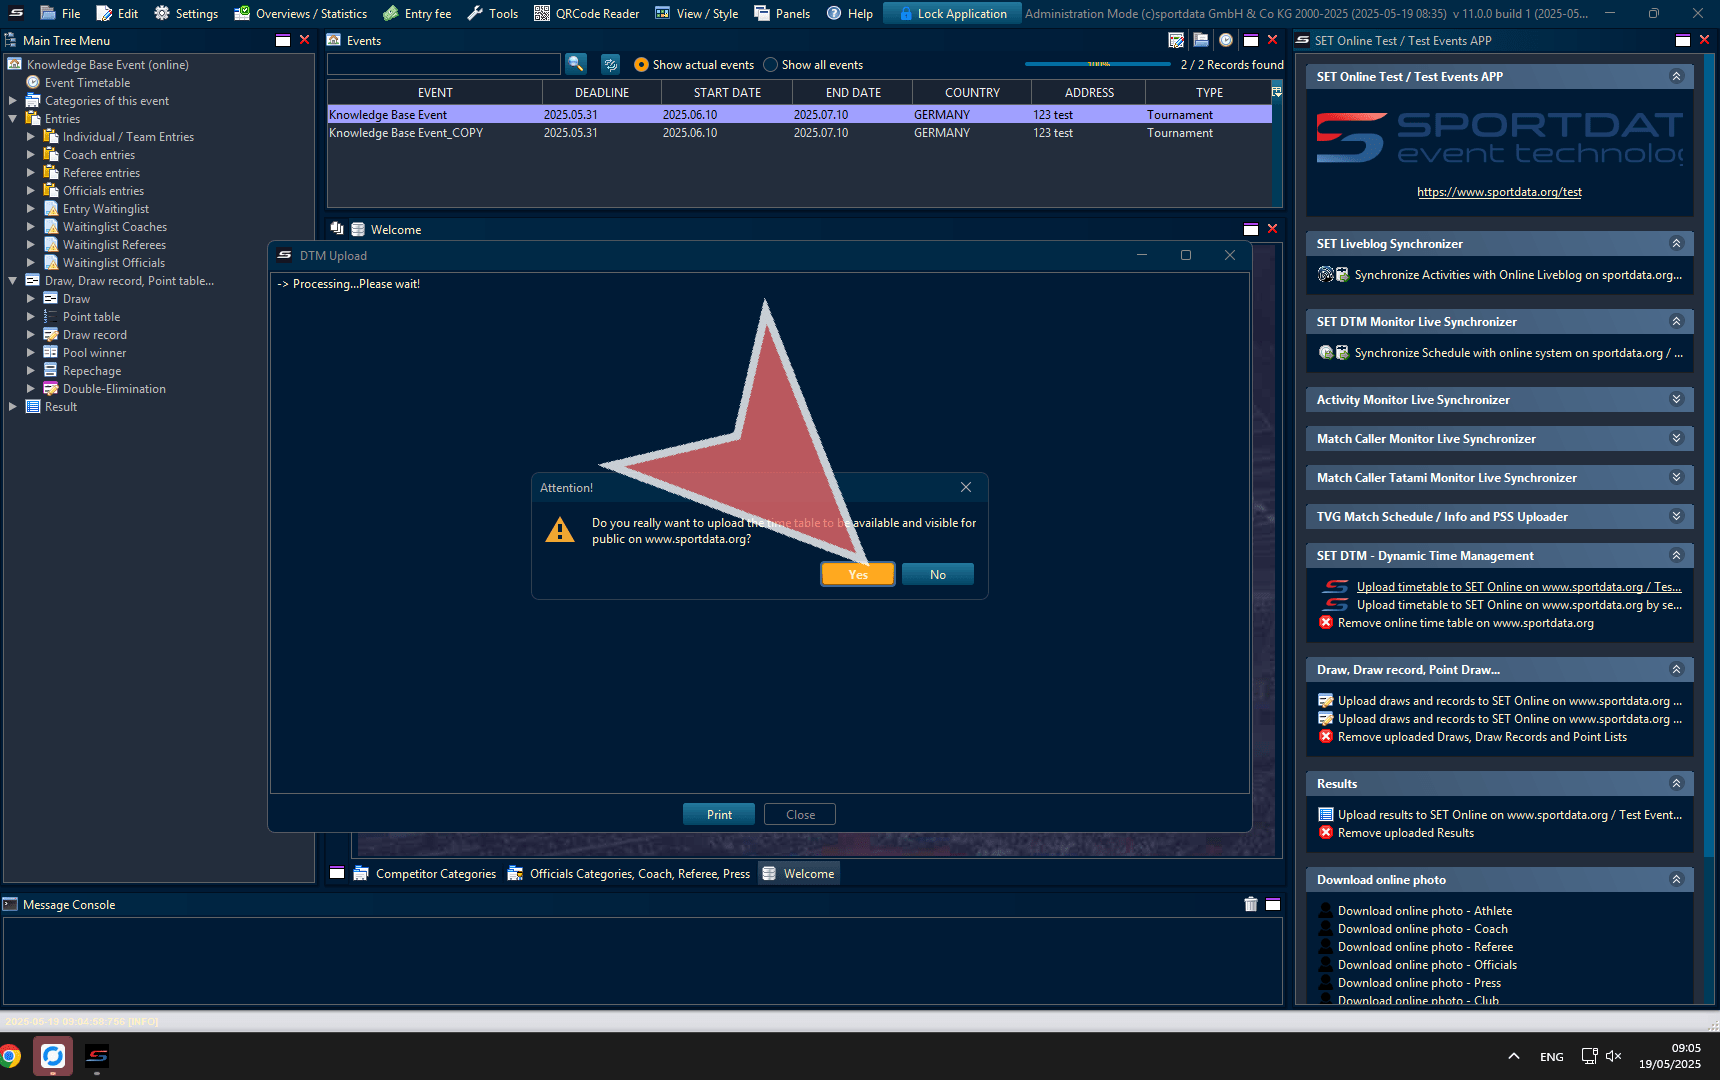Click Remove online time table red icon
Screen dimensions: 1720x1080
(x=1326, y=623)
